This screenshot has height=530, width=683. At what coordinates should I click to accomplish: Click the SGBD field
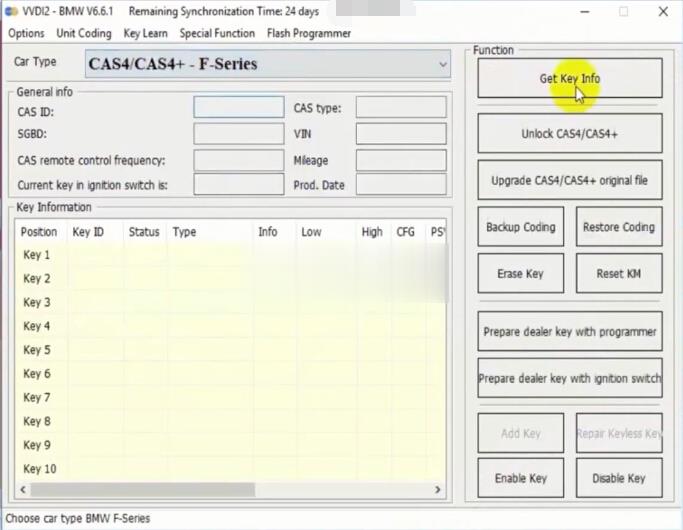point(239,134)
